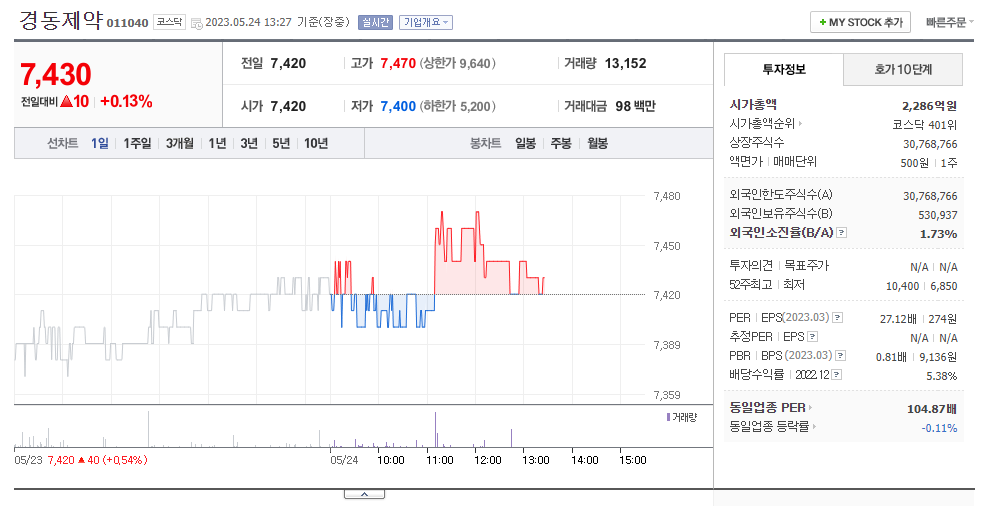990x506 pixels.
Task: Click the foreign ownership ratio 1.73%
Action: 938,234
